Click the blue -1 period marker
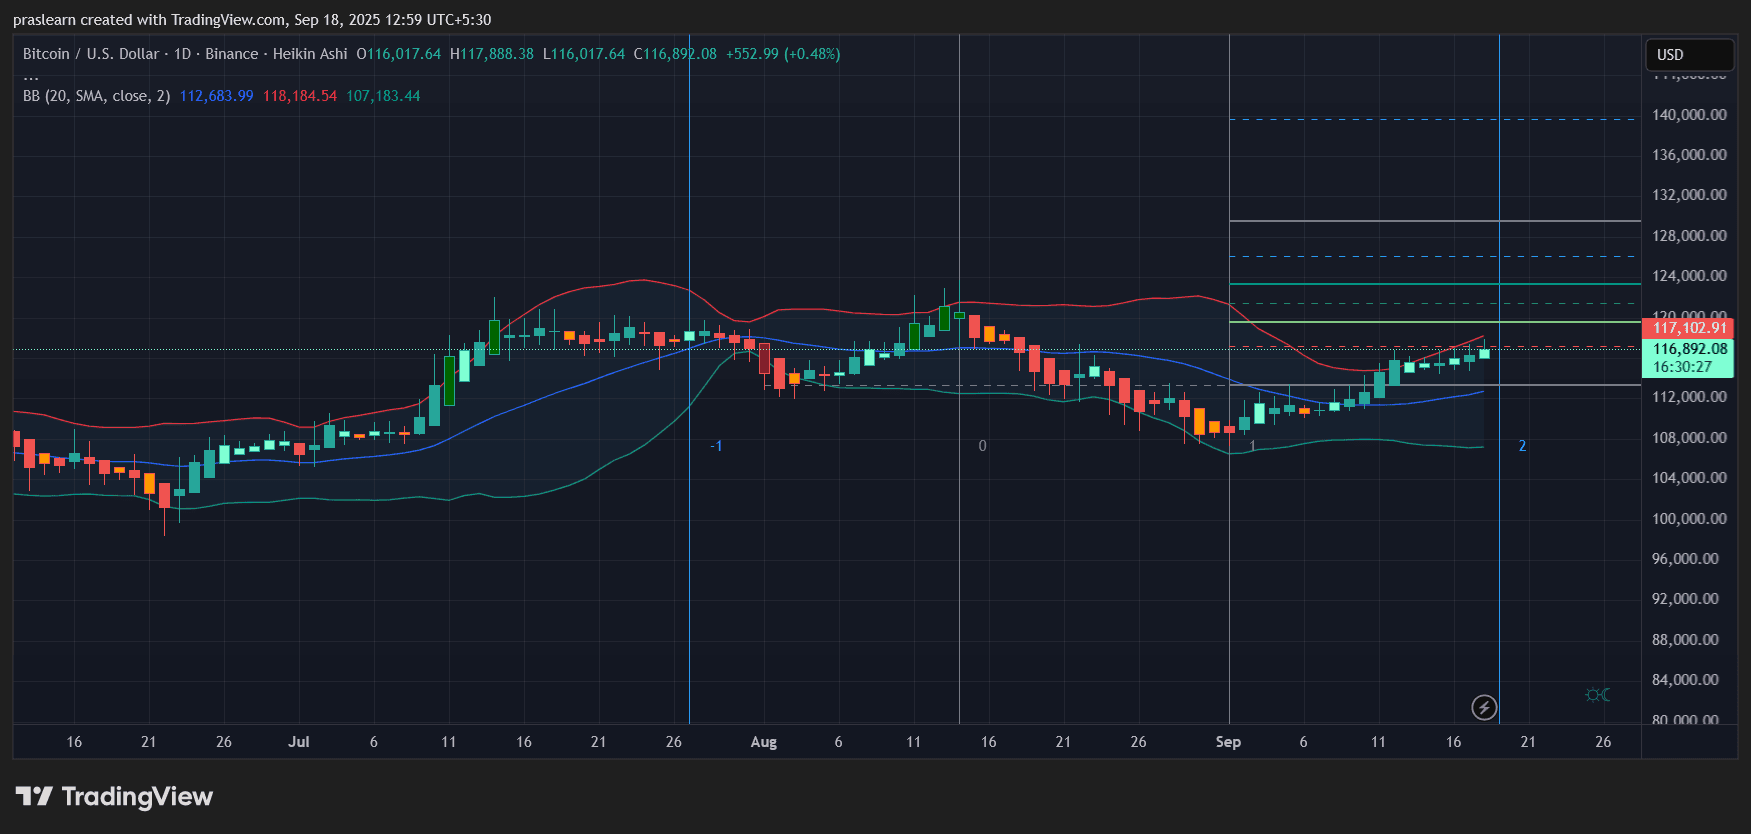 coord(716,446)
